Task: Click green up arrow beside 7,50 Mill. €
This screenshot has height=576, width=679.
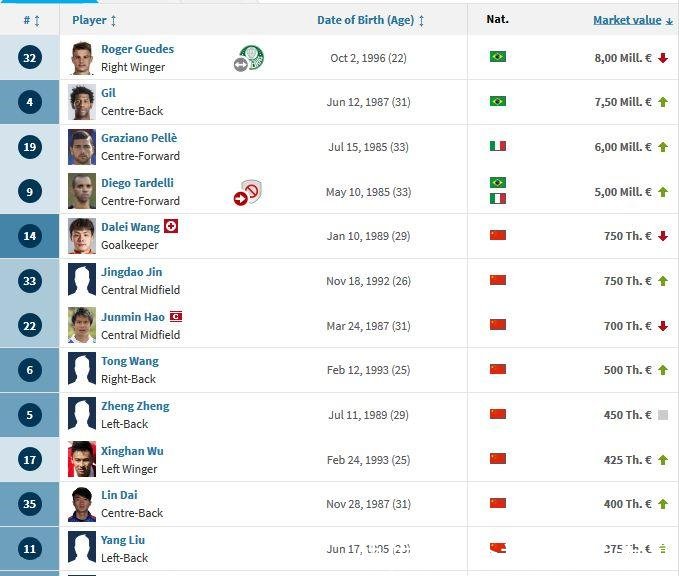Action: (x=663, y=102)
